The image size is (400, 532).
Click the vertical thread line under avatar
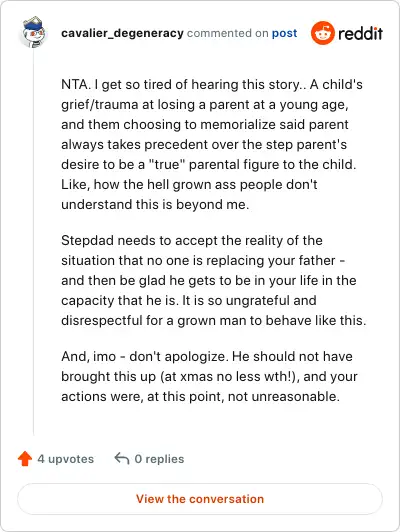pyautogui.click(x=33, y=243)
